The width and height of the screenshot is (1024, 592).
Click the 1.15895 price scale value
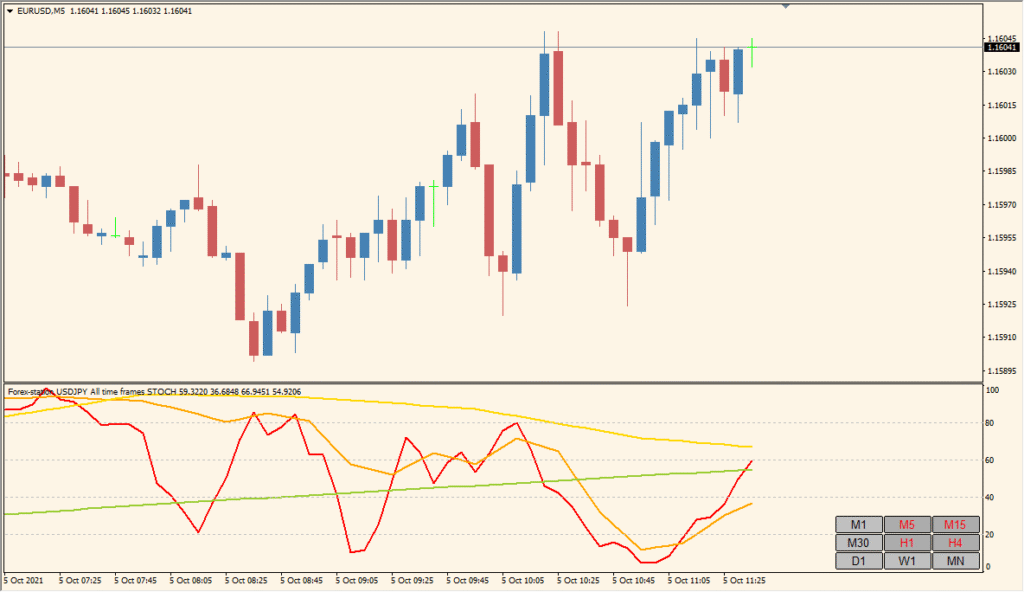[x=1002, y=371]
